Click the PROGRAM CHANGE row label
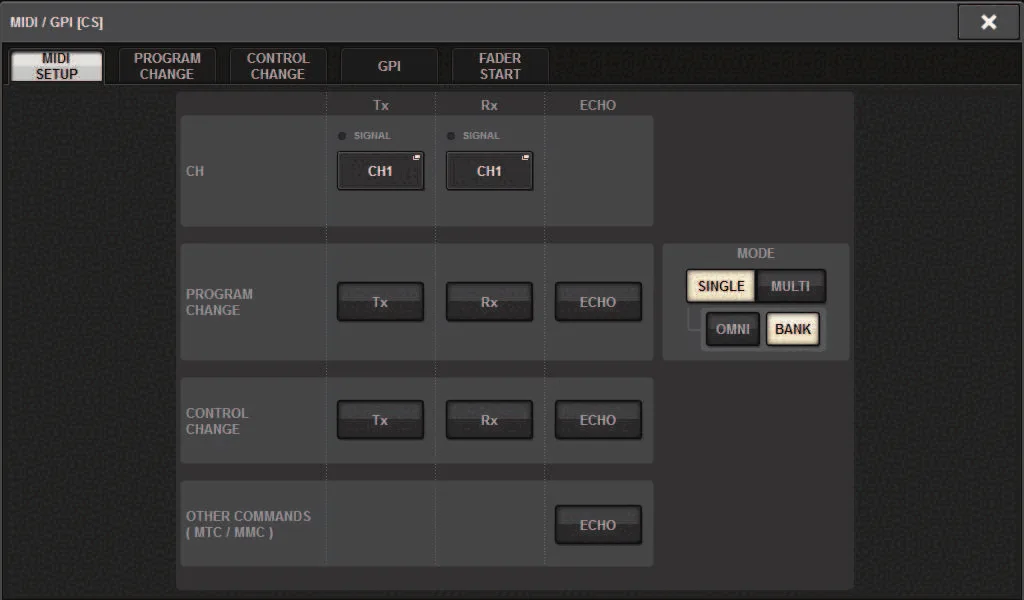 tap(219, 302)
